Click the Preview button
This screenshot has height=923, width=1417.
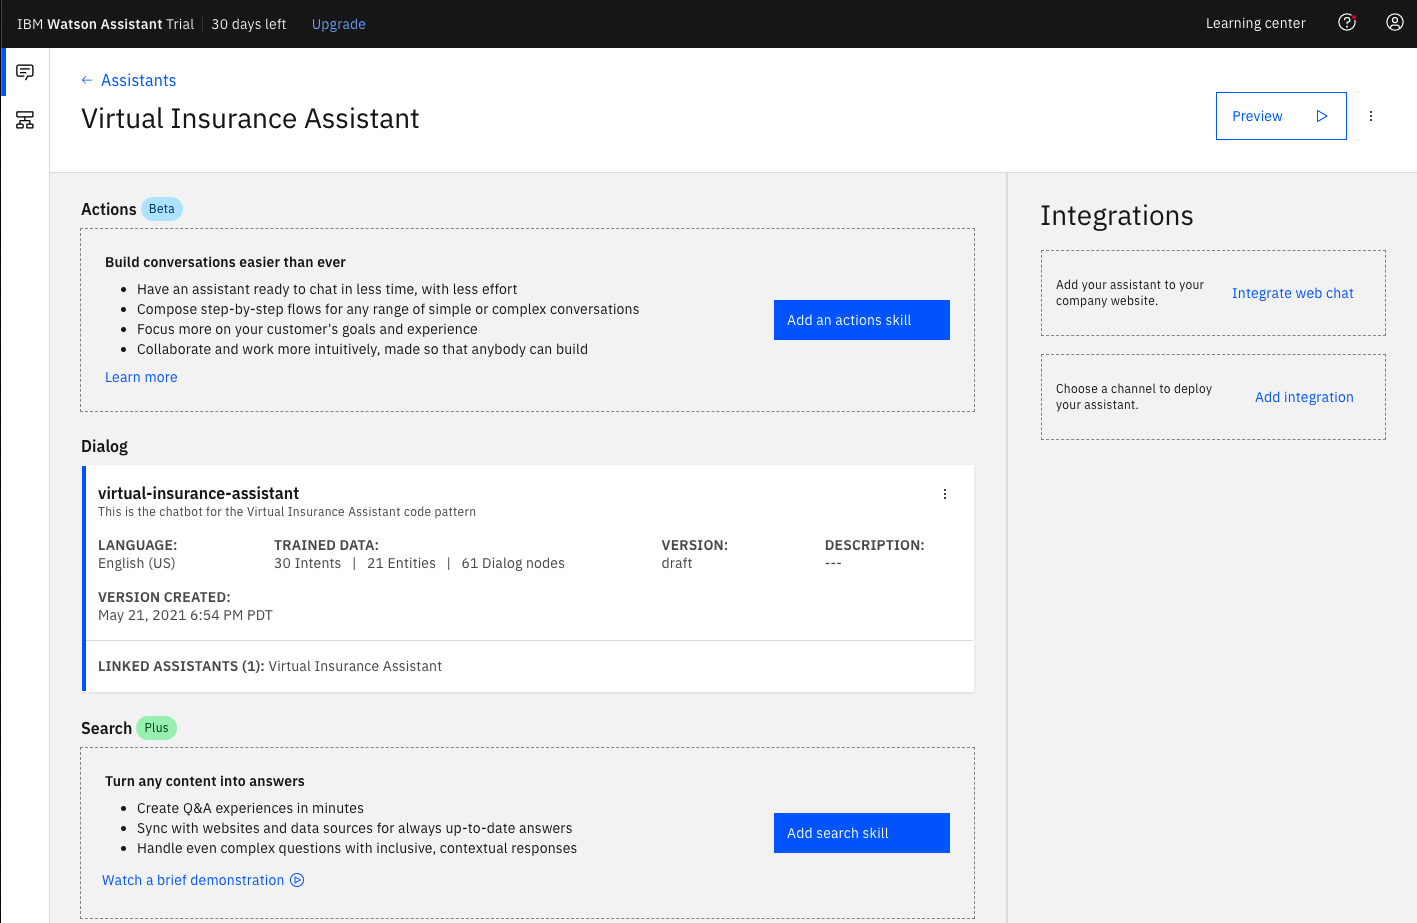coord(1281,116)
